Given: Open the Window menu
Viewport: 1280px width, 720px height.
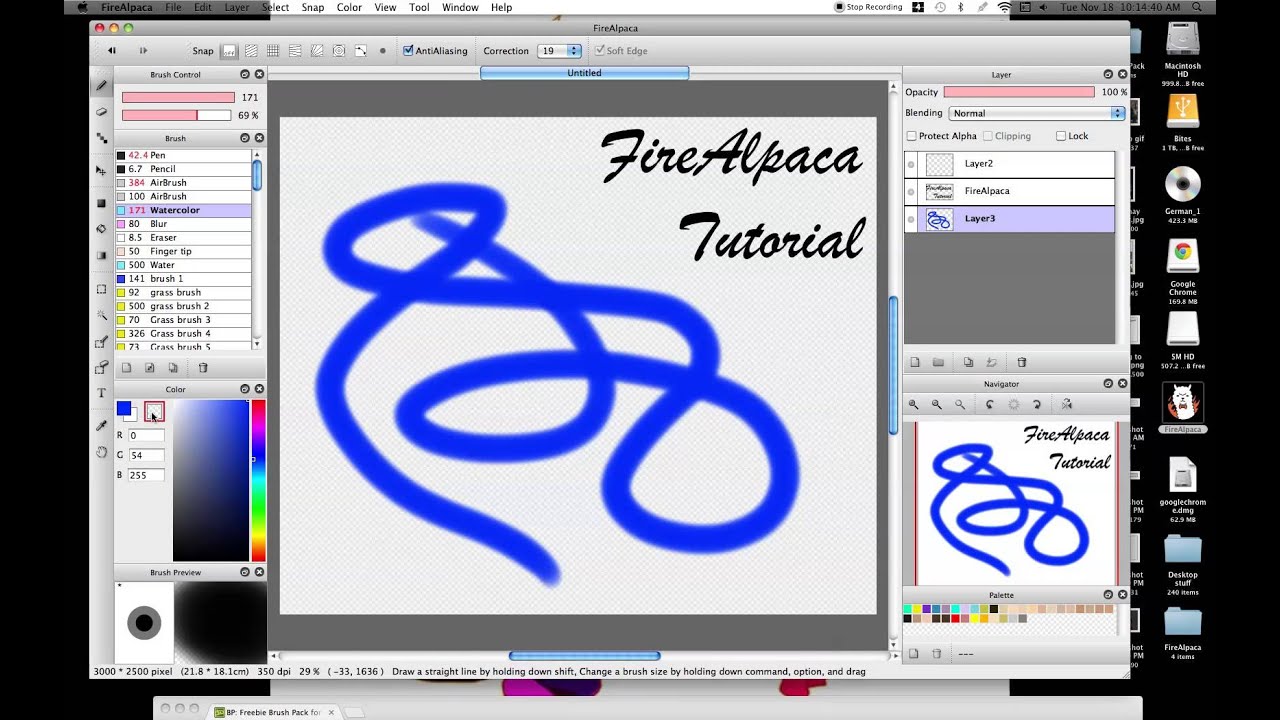Looking at the screenshot, I should (x=460, y=7).
